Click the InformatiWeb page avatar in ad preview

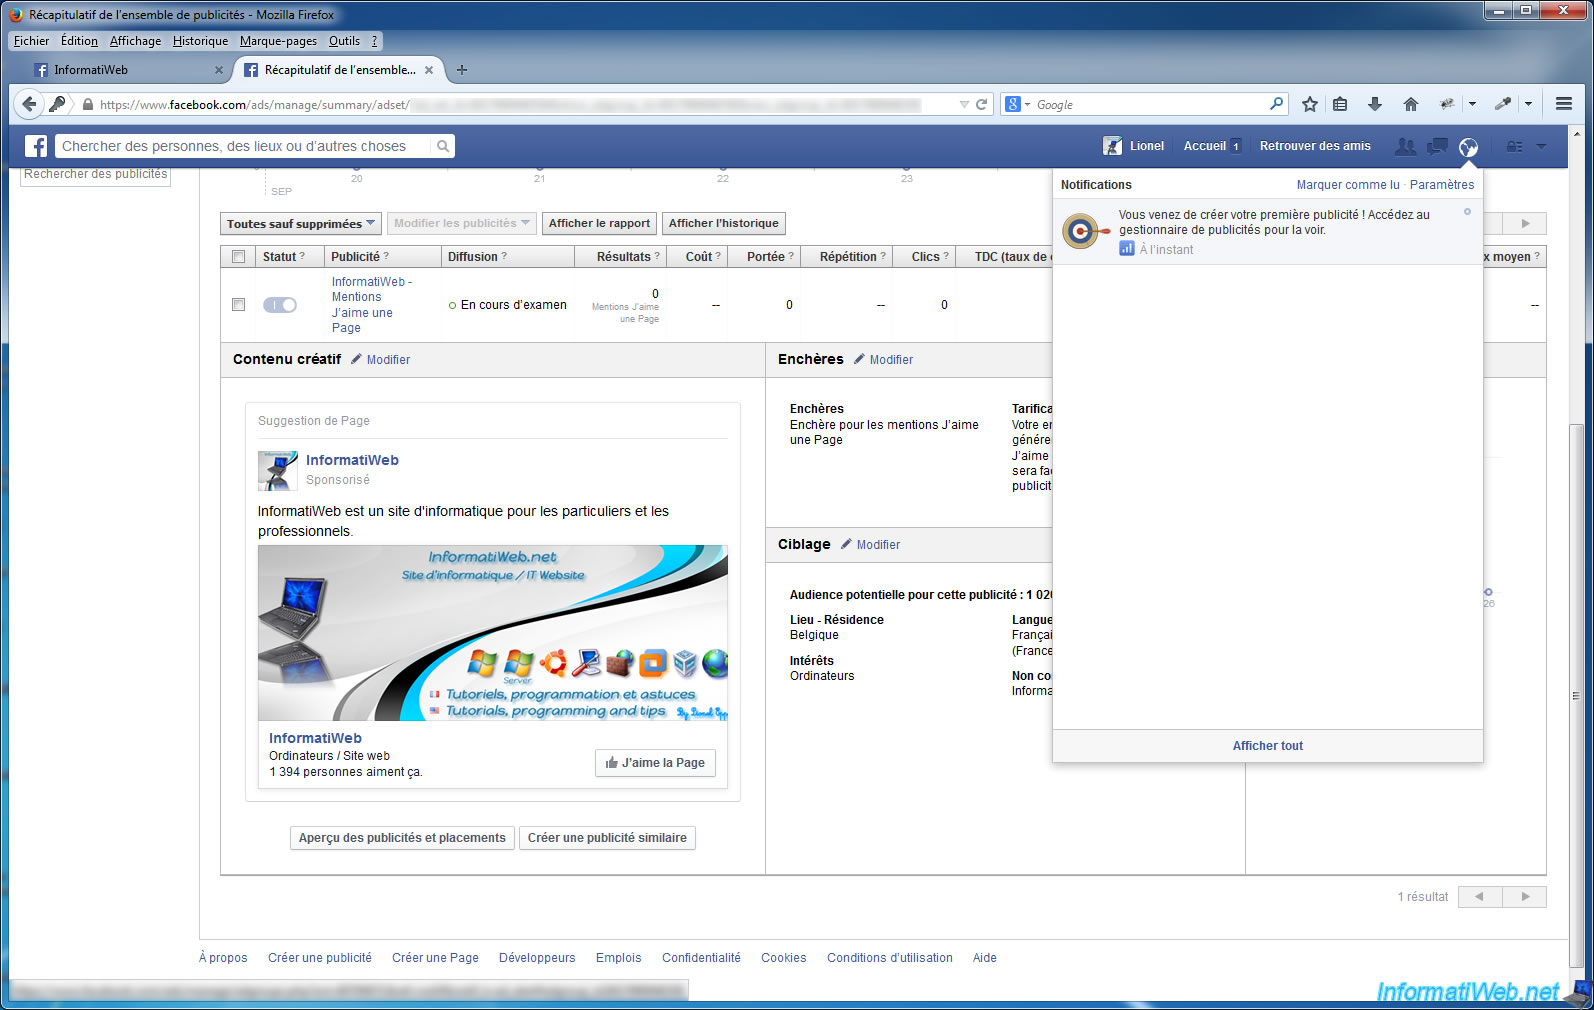[x=278, y=470]
